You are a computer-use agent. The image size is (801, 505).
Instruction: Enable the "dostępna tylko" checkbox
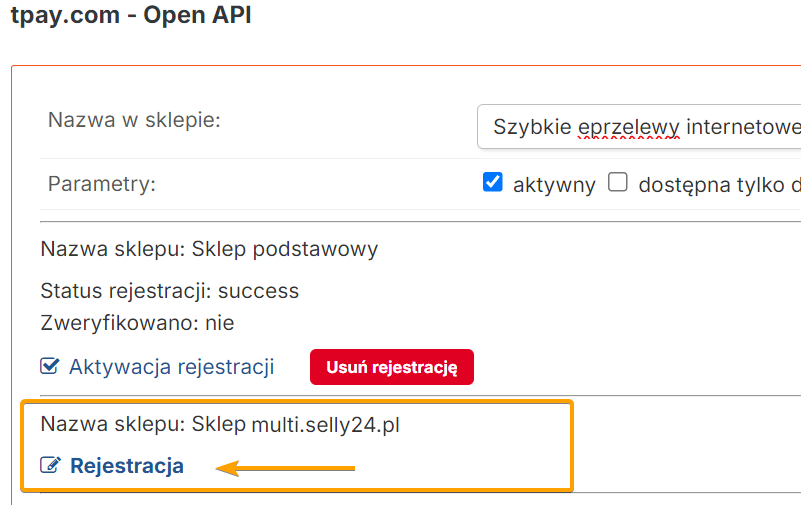point(618,183)
